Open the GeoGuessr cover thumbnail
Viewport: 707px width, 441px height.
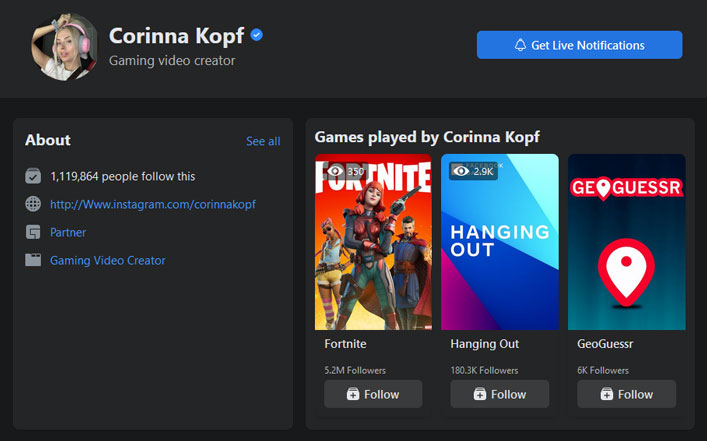click(x=627, y=242)
